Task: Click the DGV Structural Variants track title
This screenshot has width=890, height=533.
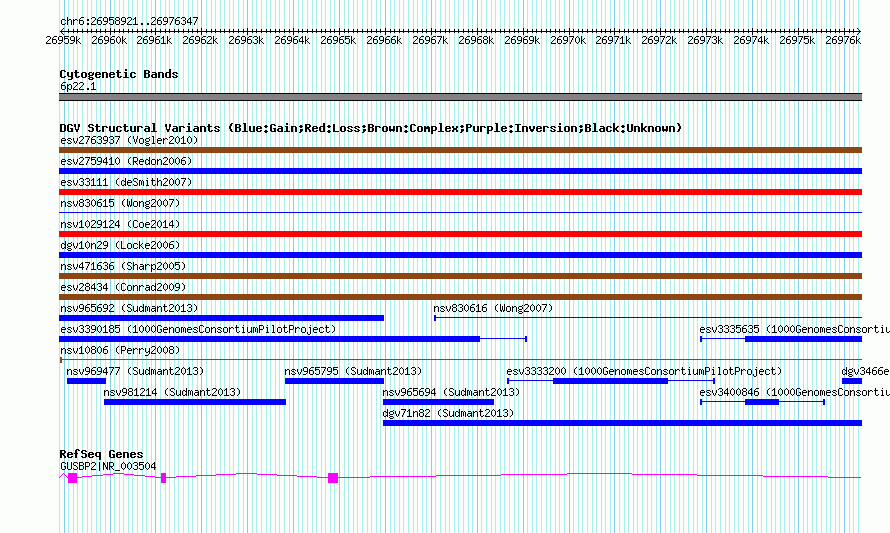Action: click(x=371, y=128)
